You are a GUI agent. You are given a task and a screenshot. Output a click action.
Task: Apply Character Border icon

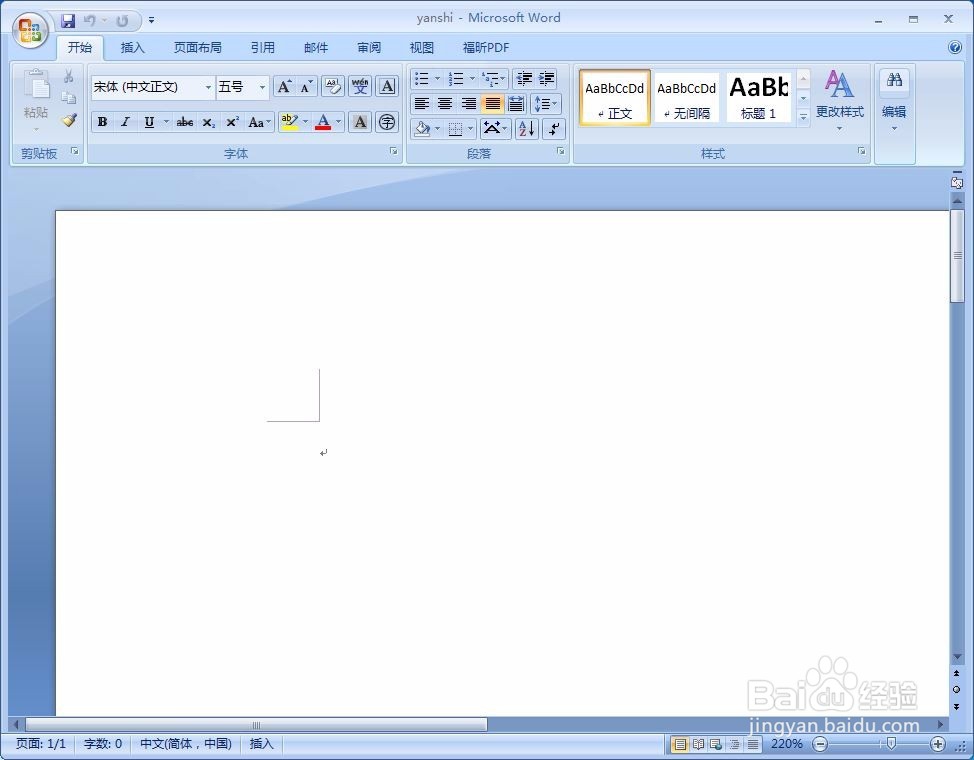tap(387, 86)
